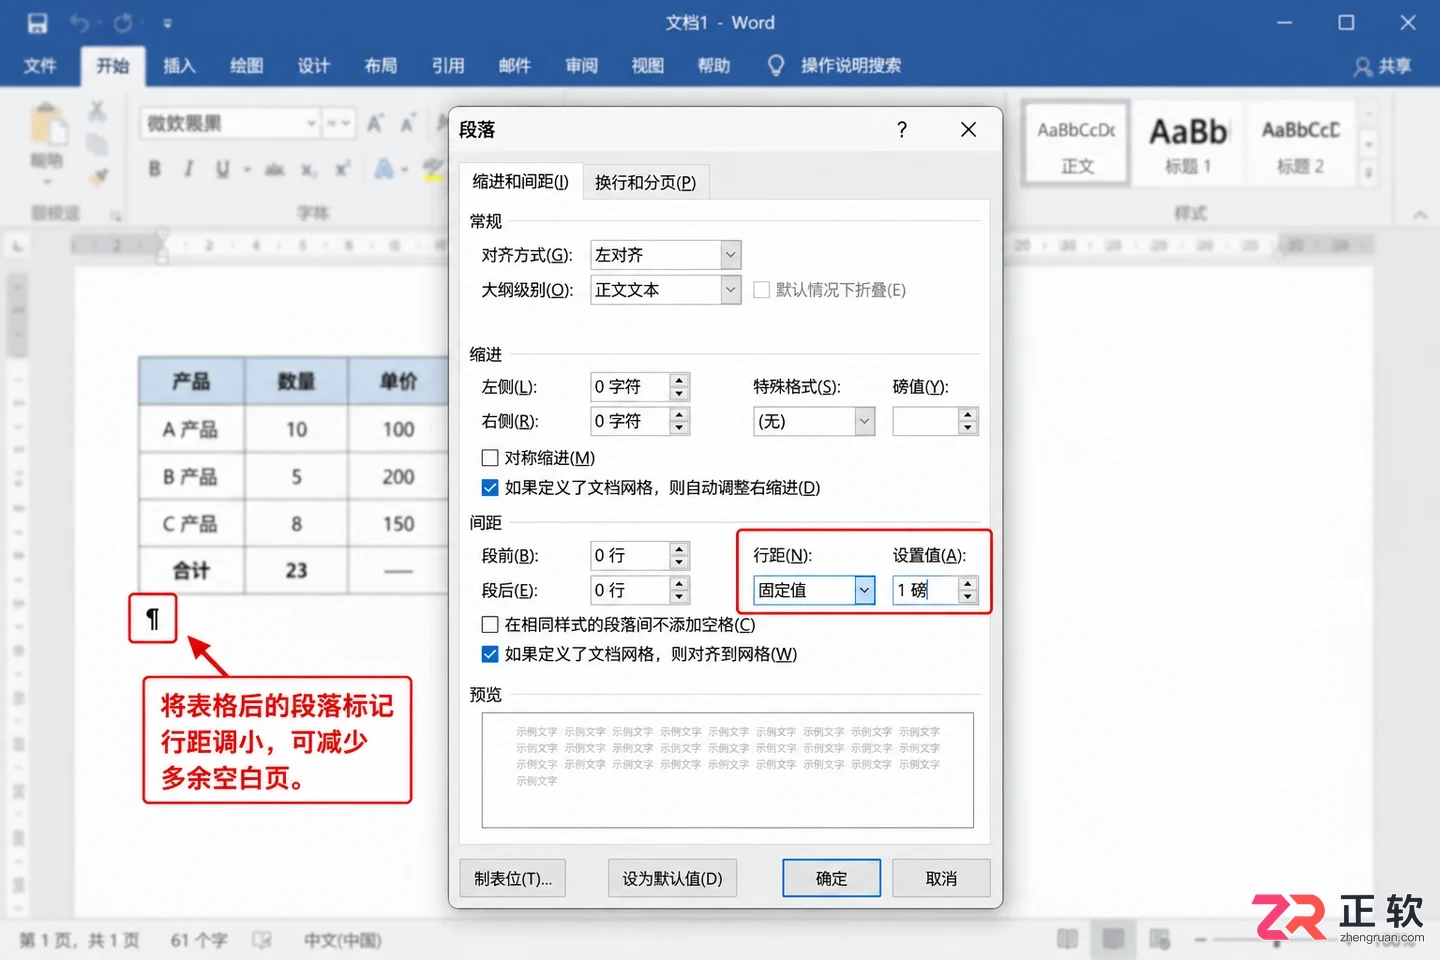The image size is (1440, 960).
Task: Toggle Italic formatting
Action: click(x=188, y=169)
